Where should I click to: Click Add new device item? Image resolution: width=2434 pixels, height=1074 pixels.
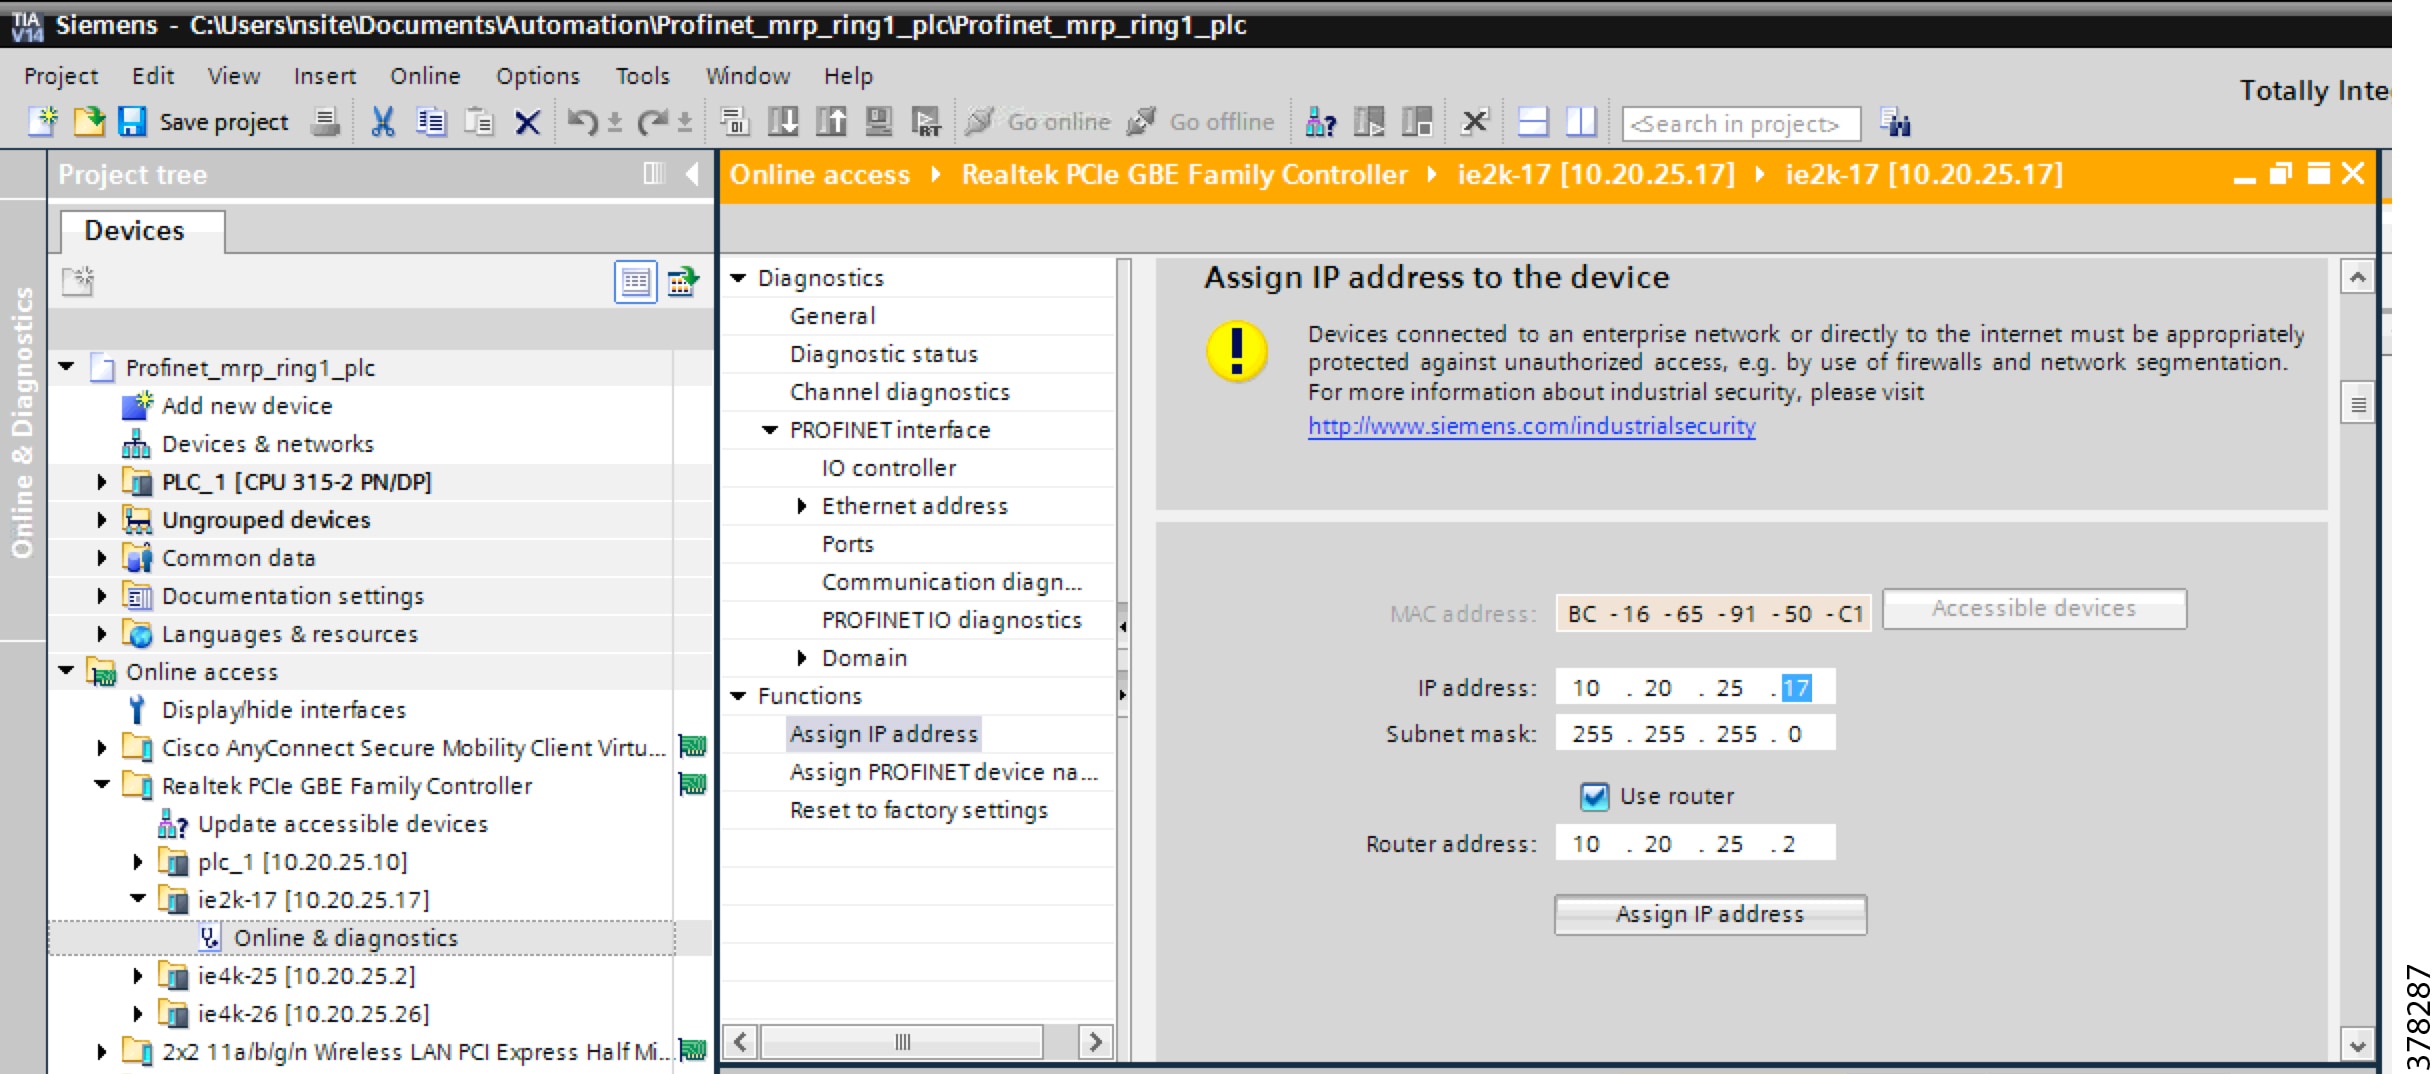coord(246,406)
